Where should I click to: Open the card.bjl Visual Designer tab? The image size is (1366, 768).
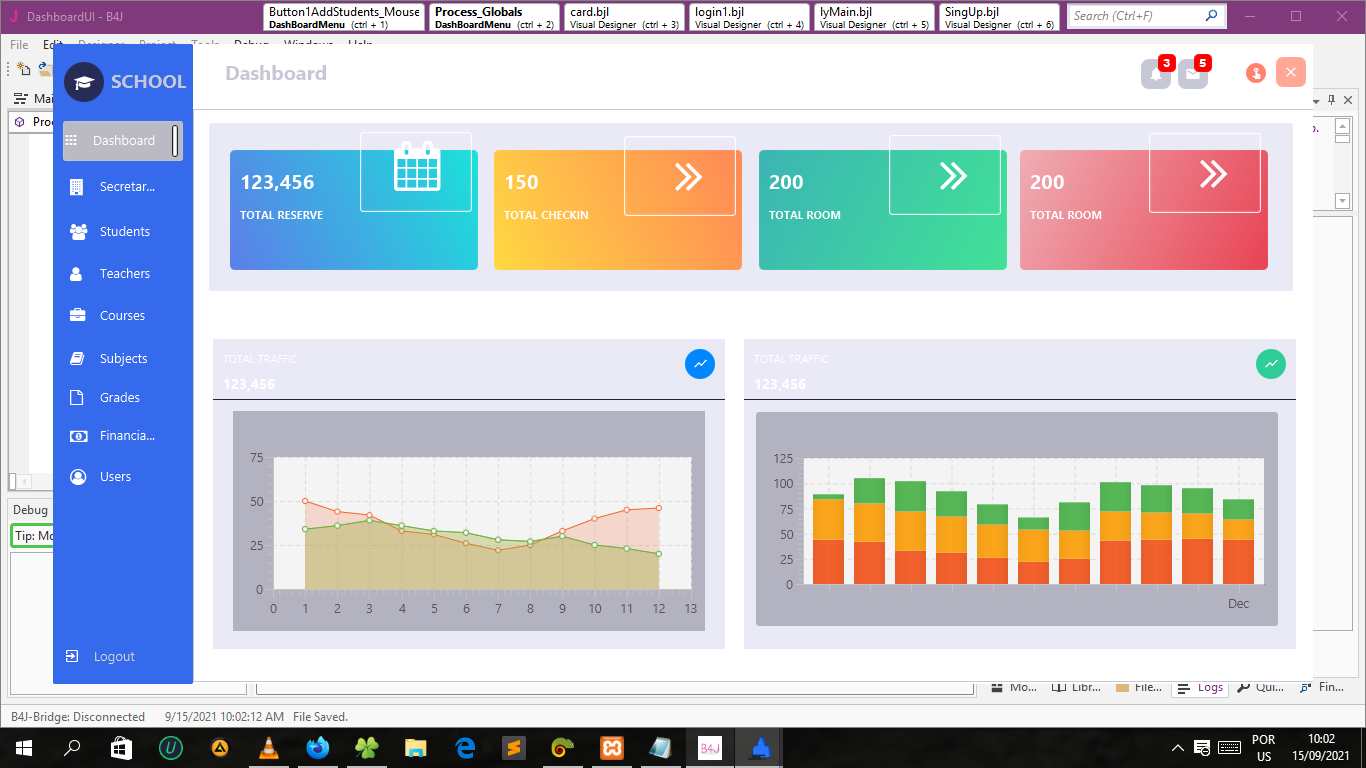click(x=625, y=17)
